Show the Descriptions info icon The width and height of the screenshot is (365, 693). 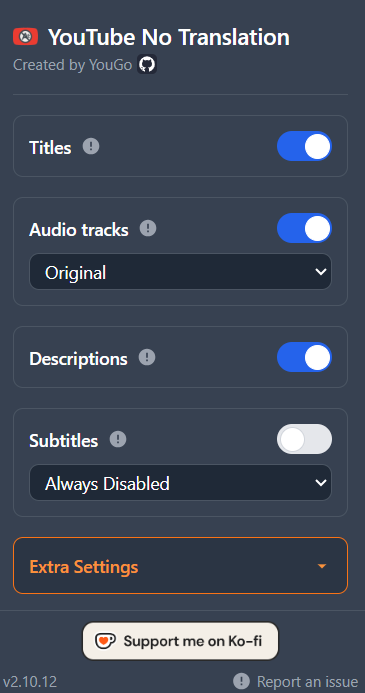coord(147,357)
